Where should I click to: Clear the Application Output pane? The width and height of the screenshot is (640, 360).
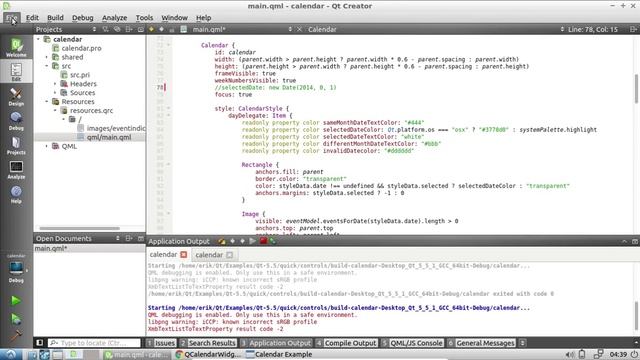(222, 241)
